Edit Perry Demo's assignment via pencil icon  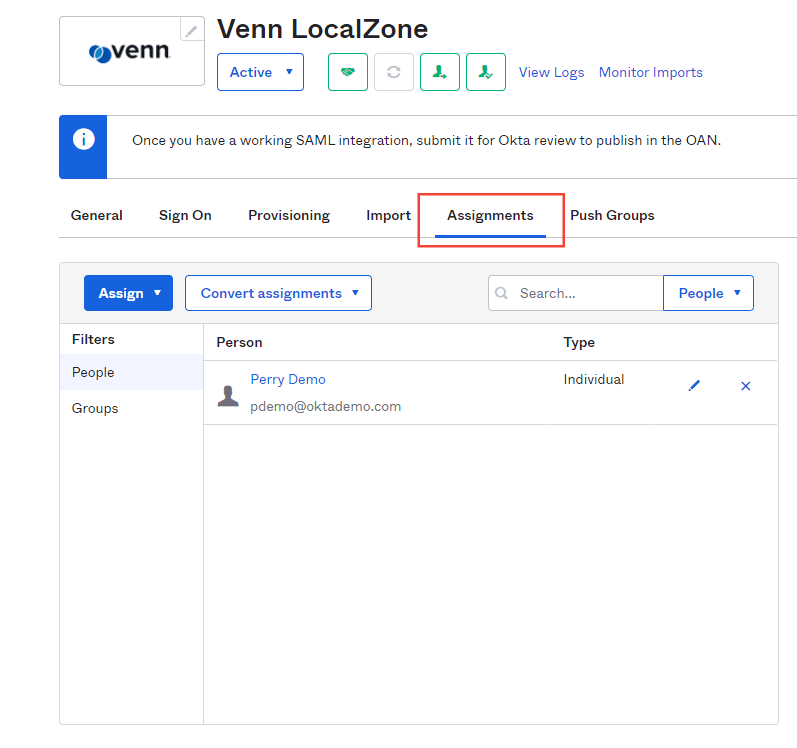coord(695,386)
